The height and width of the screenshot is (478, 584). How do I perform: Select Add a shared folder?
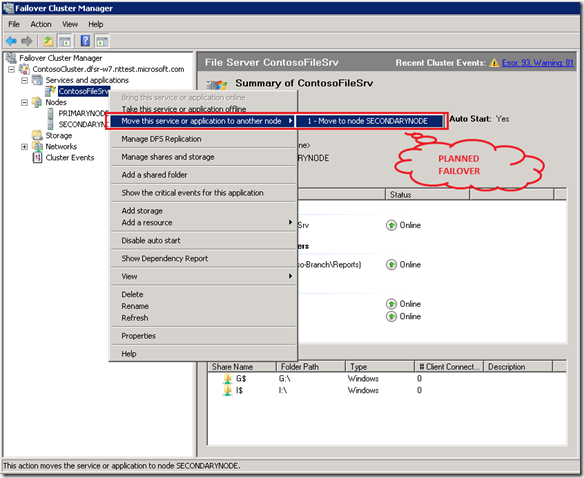203,175
